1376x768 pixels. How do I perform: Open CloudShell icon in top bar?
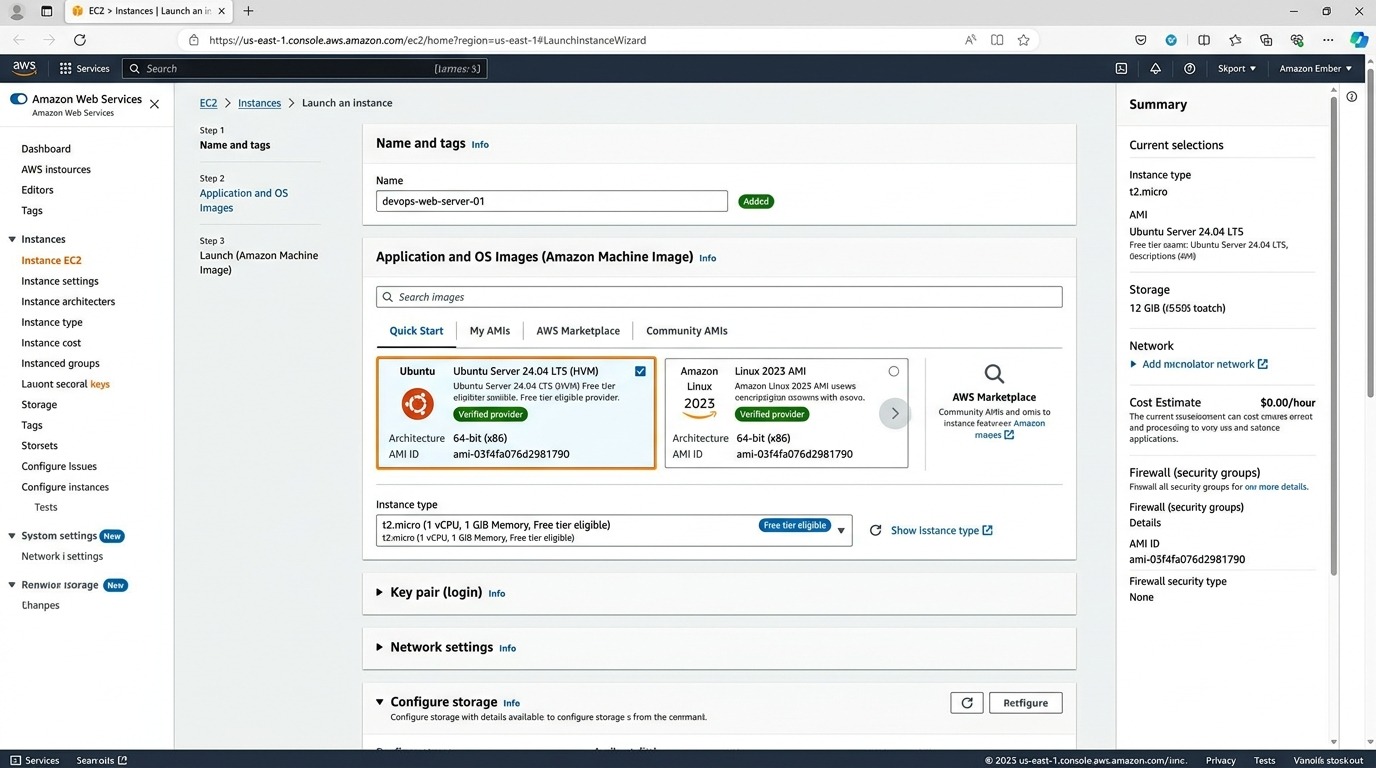(x=1121, y=69)
